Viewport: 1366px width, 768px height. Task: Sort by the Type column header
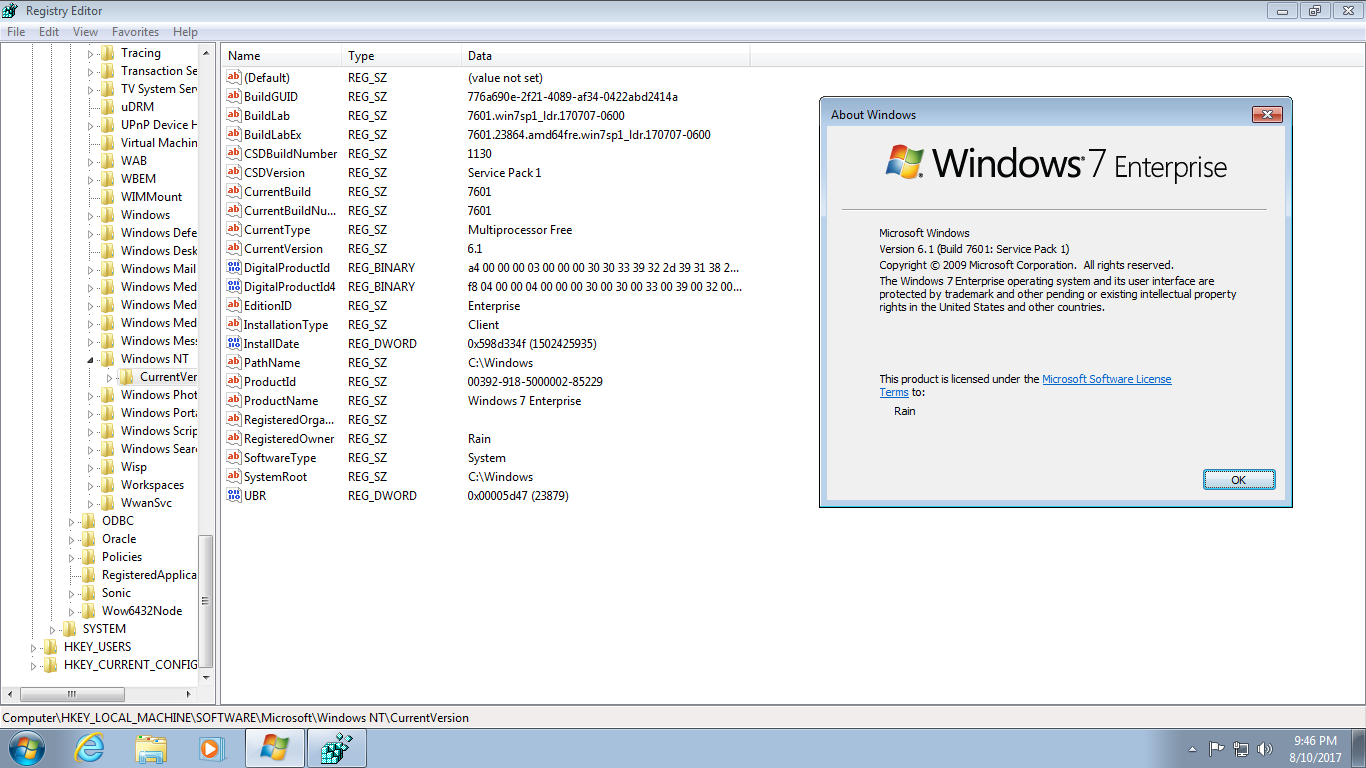[x=402, y=56]
